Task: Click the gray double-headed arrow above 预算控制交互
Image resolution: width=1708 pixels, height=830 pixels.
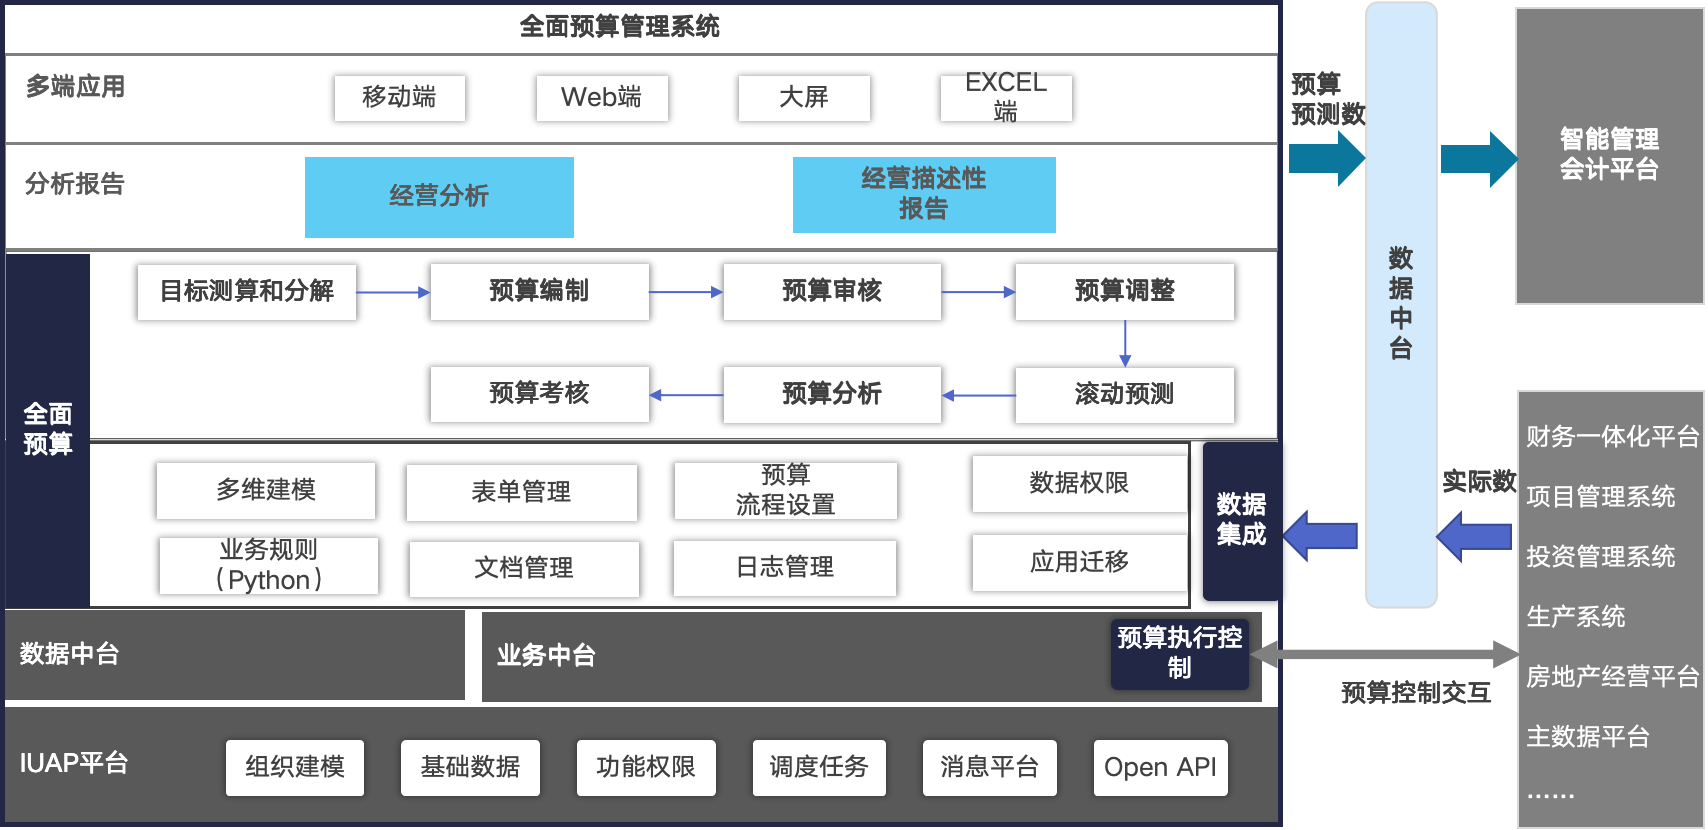Action: pos(1384,655)
